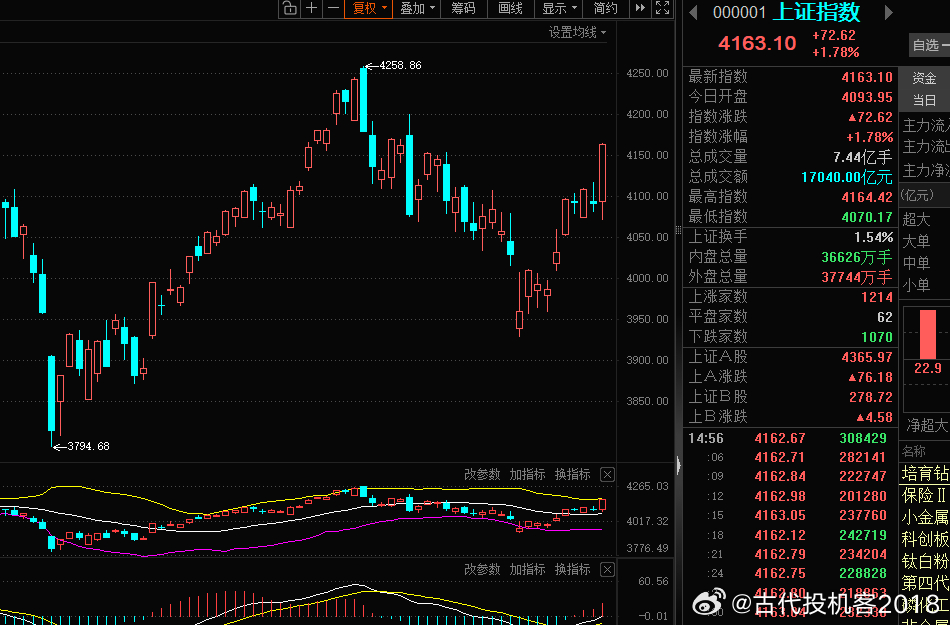Image resolution: width=950 pixels, height=625 pixels.
Task: Click 改参数 on the MACD indicator panel
Action: click(482, 569)
